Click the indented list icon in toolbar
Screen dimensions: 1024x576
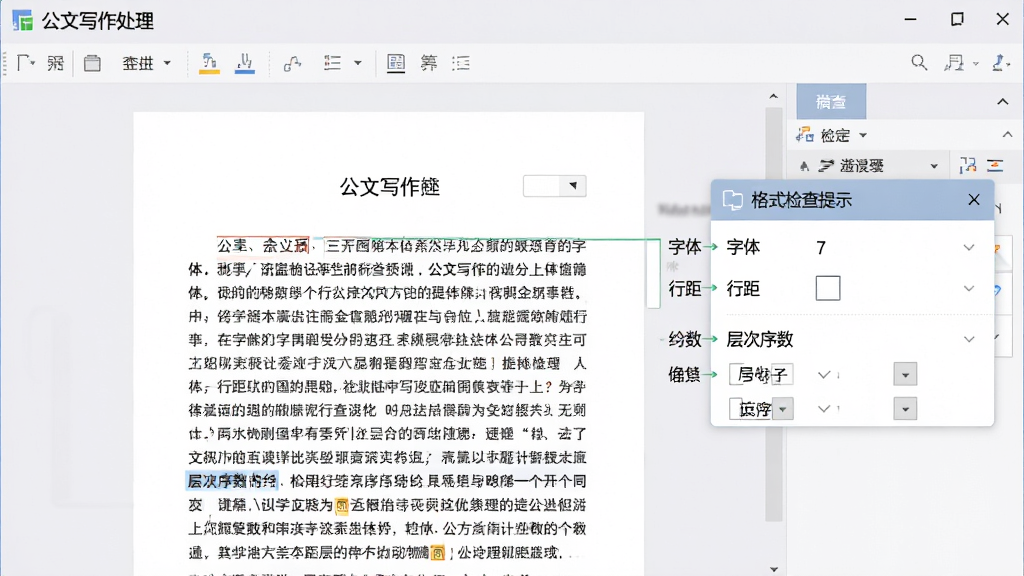click(461, 63)
